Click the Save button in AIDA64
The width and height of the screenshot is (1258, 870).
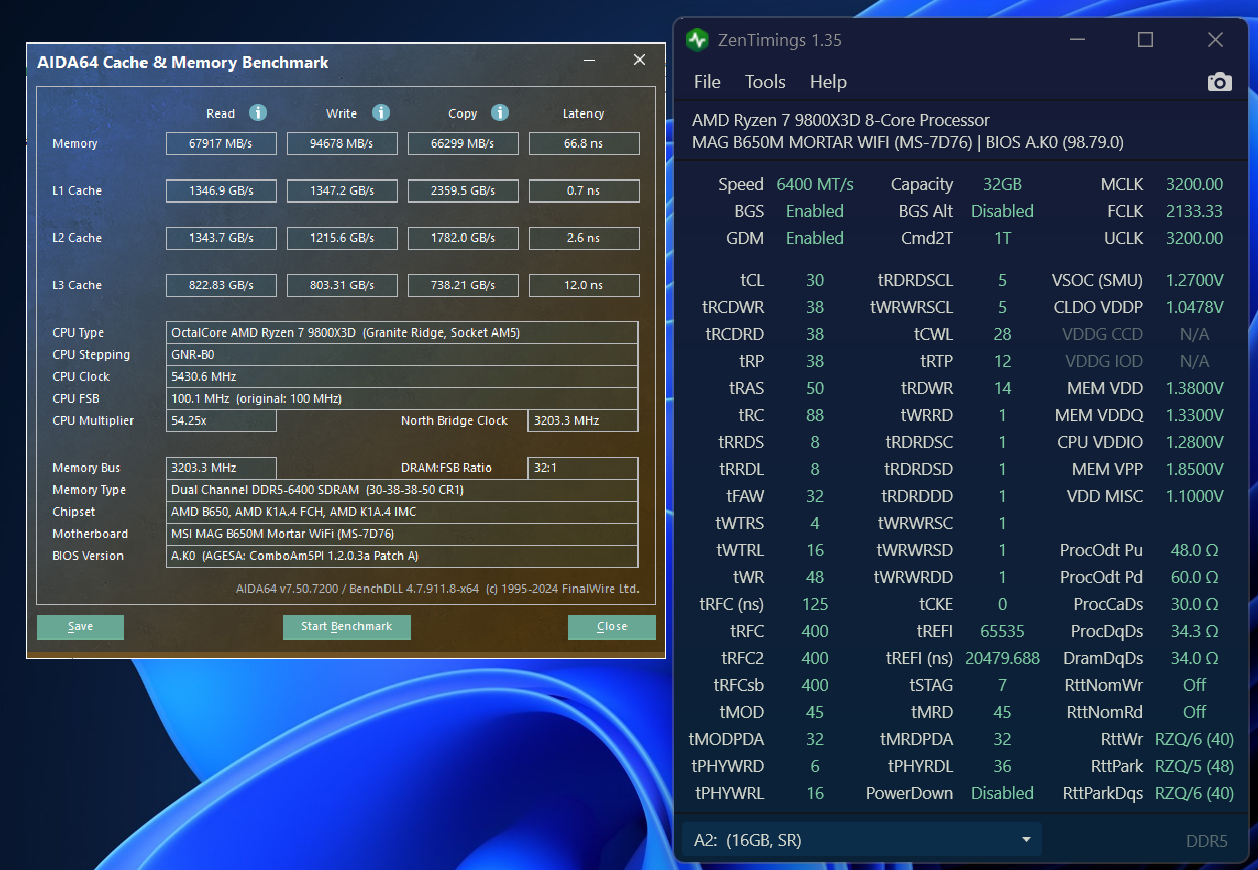pos(80,627)
